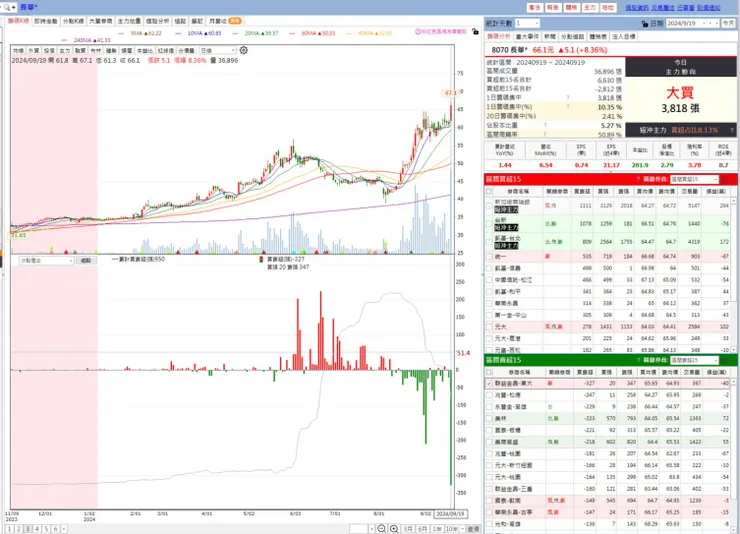Go to chart page 4
Image resolution: width=740 pixels, height=534 pixels.
[x=37, y=529]
